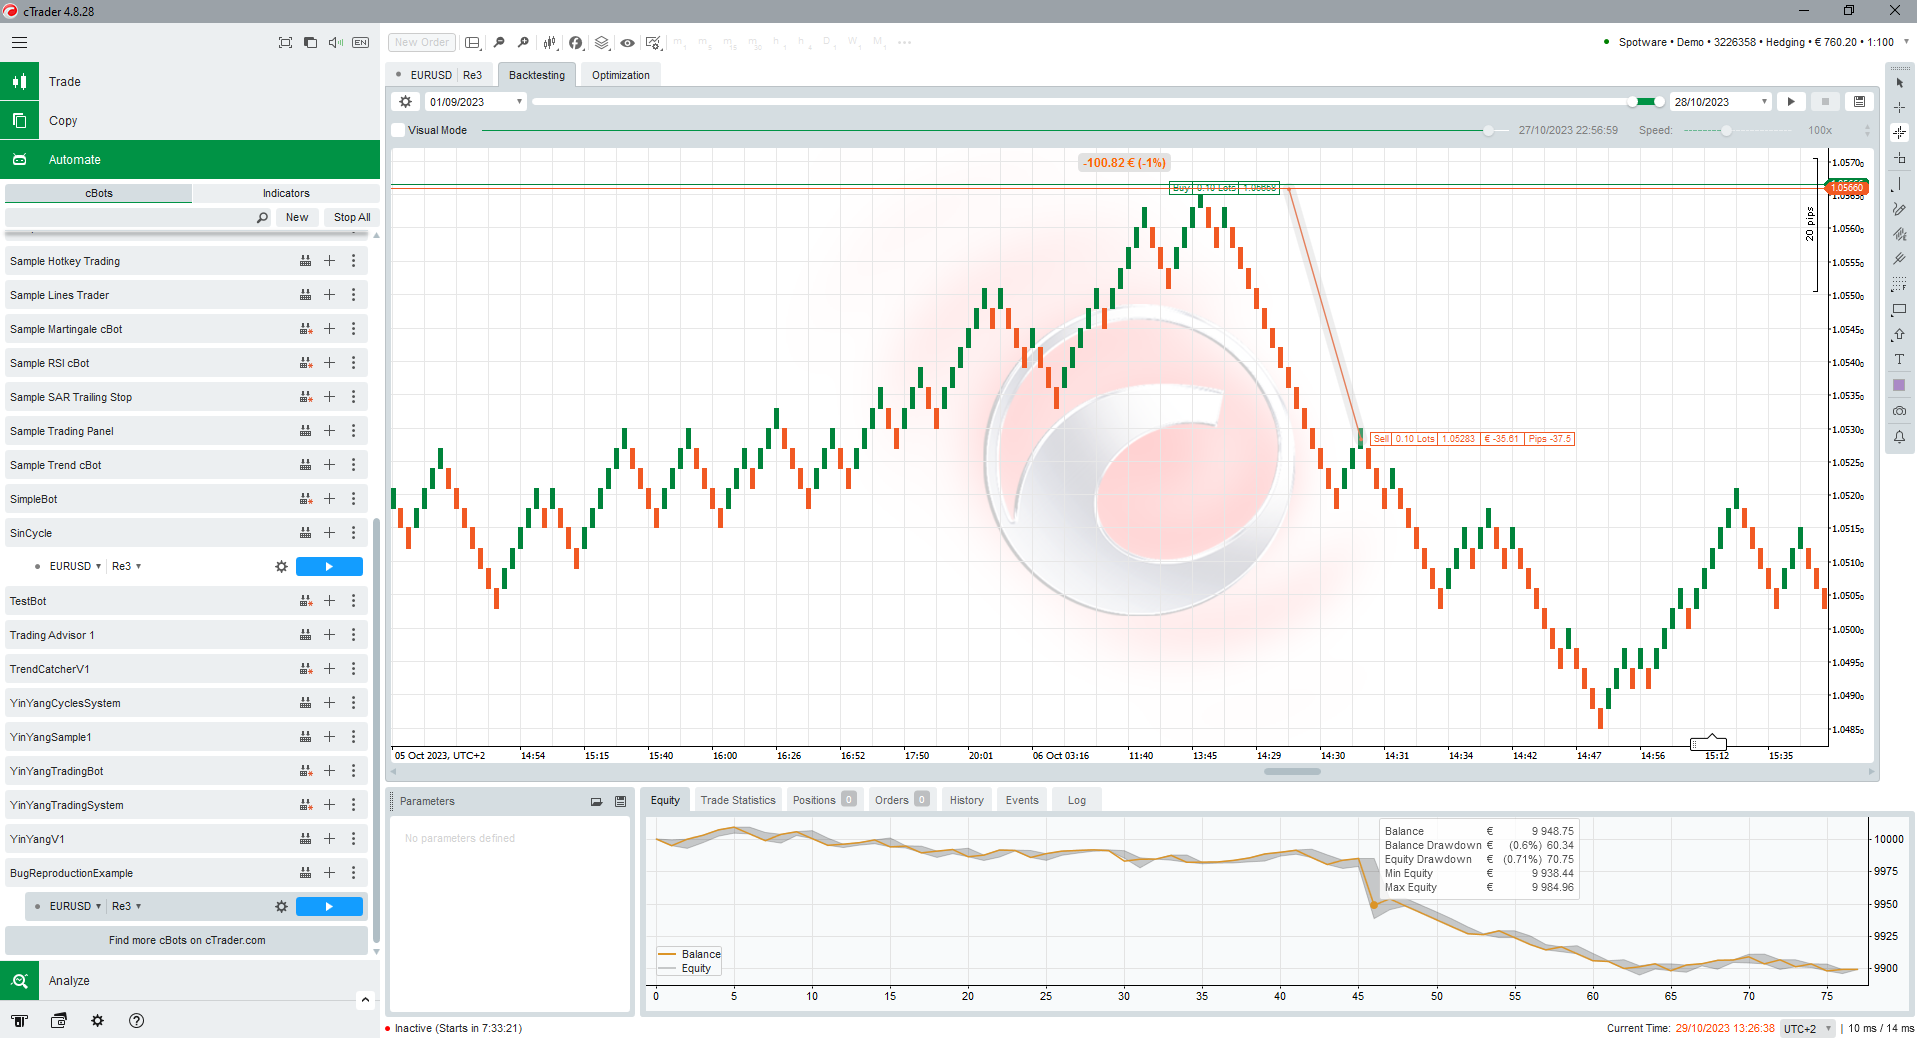Viewport: 1917px width, 1038px height.
Task: Click the backtest speed slider handle
Action: pos(1726,131)
